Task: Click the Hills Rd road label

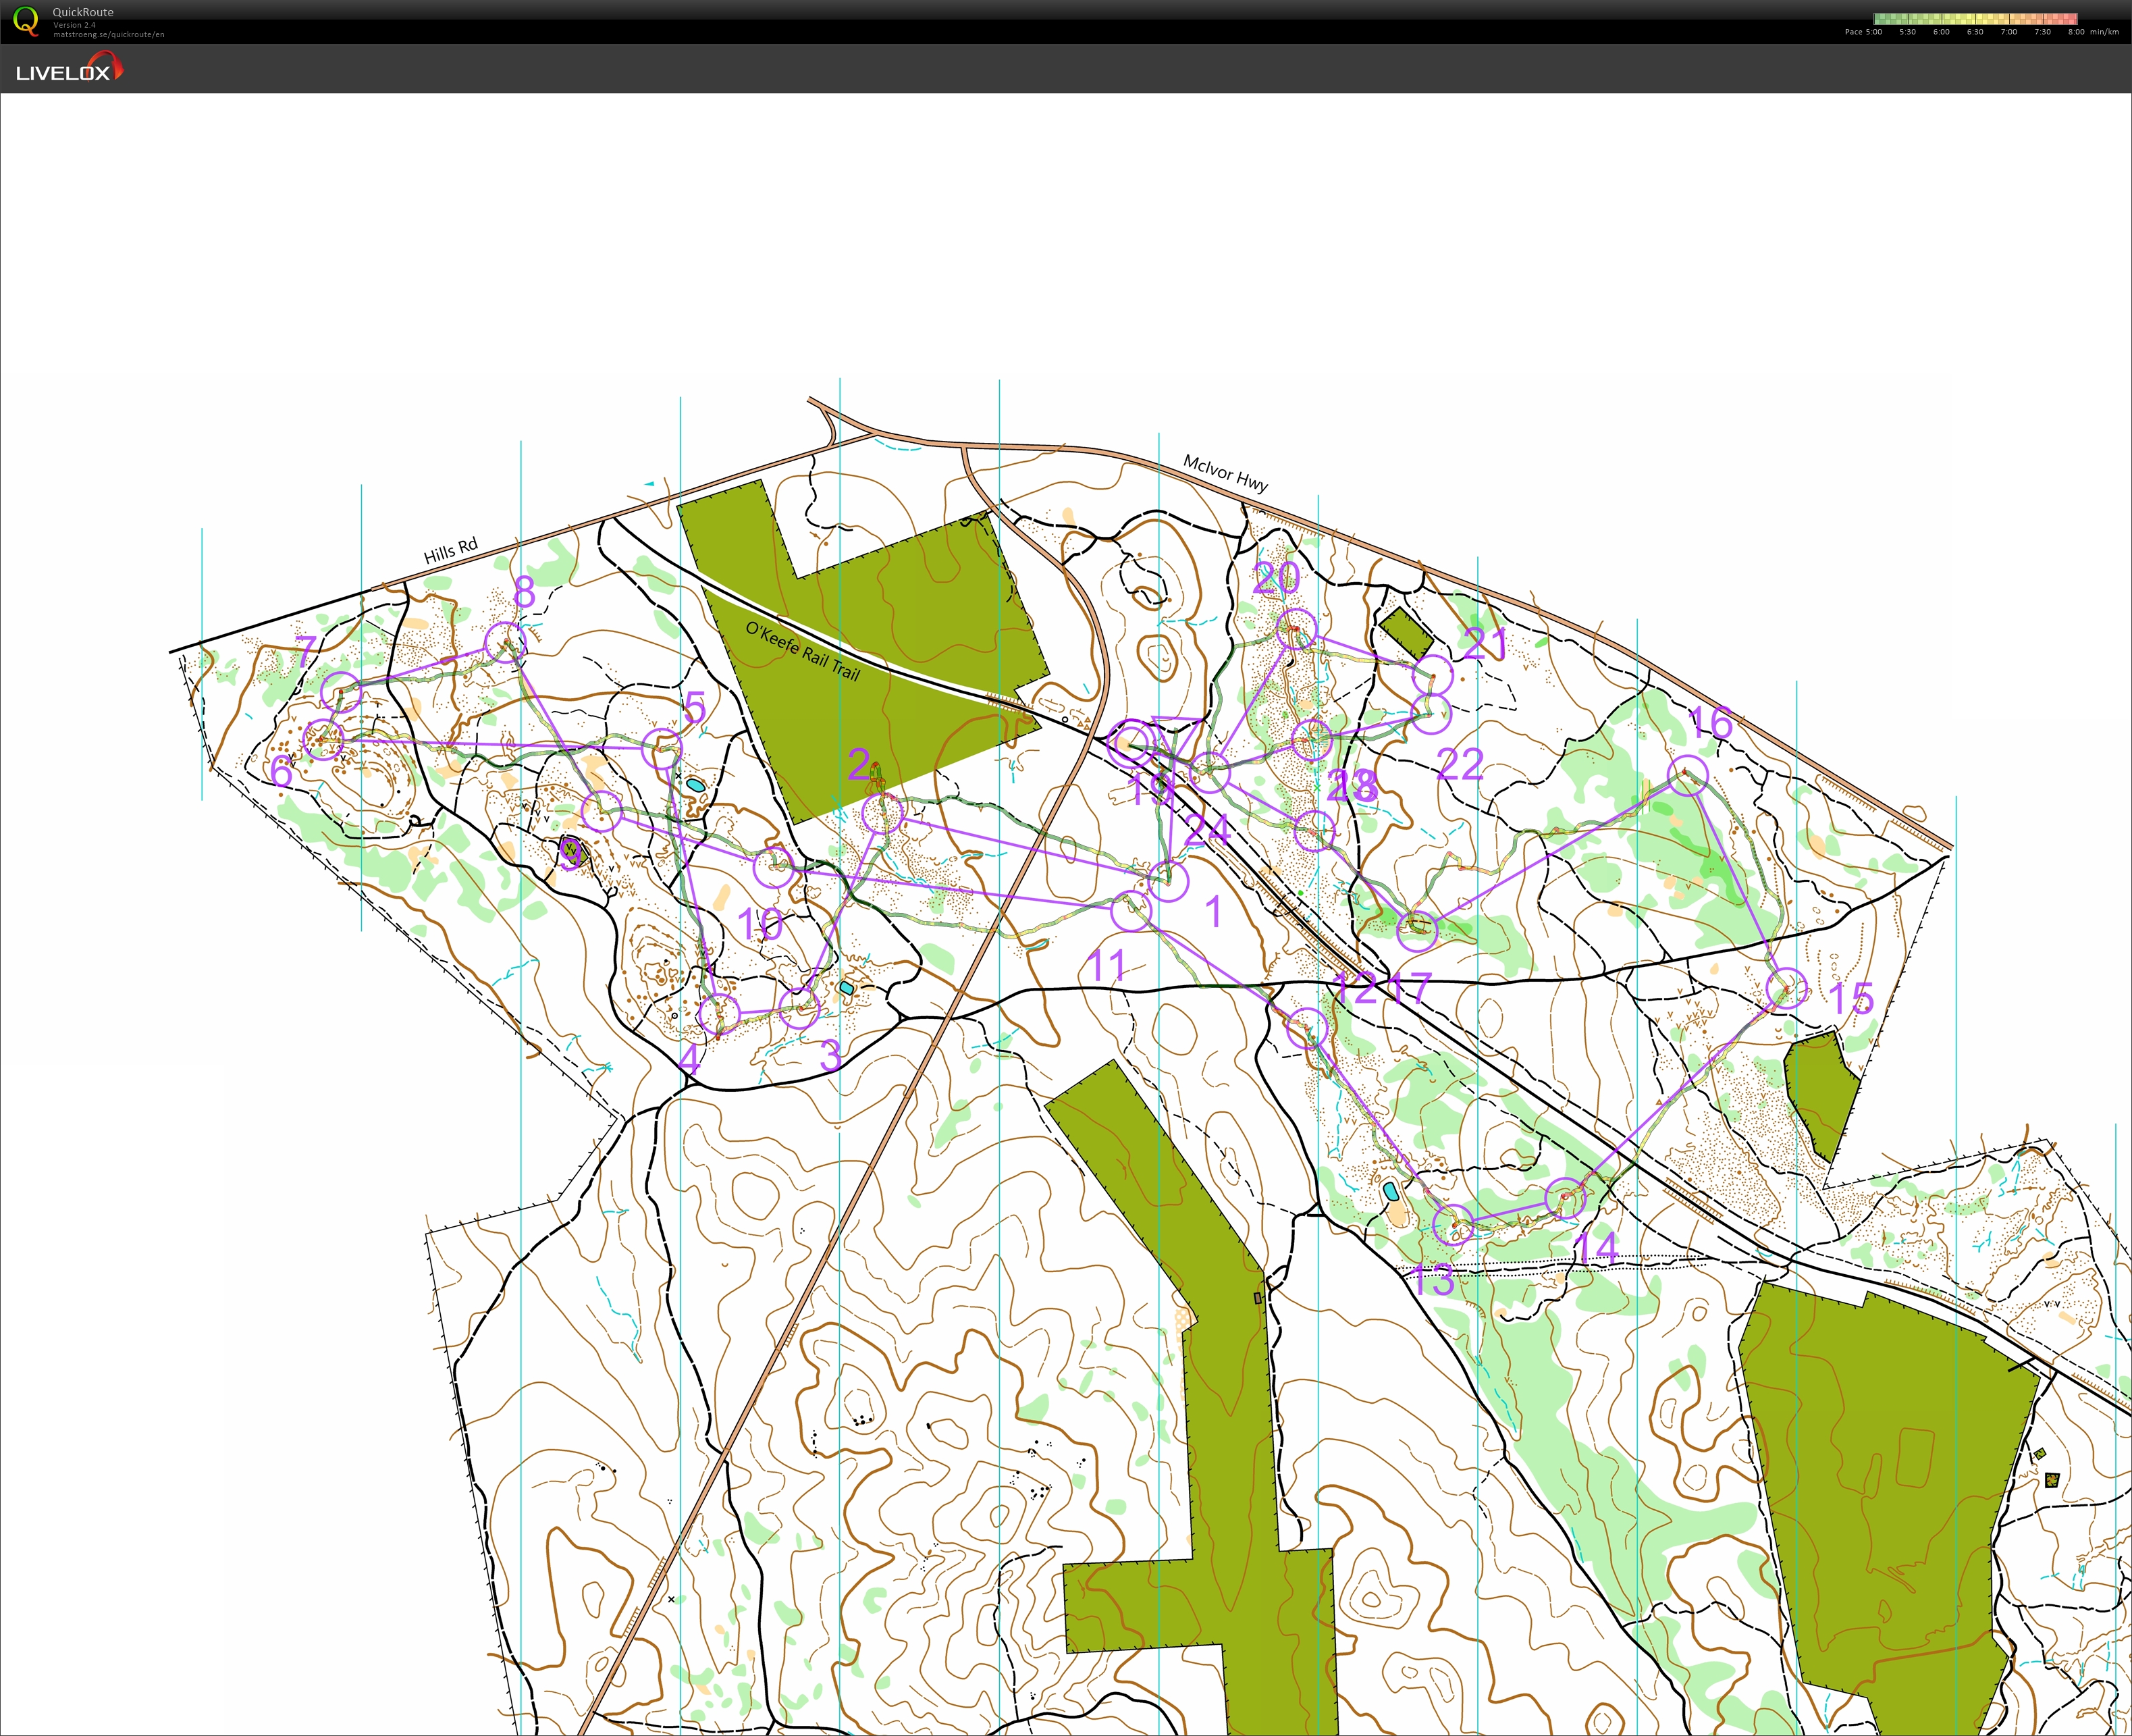Action: [450, 551]
